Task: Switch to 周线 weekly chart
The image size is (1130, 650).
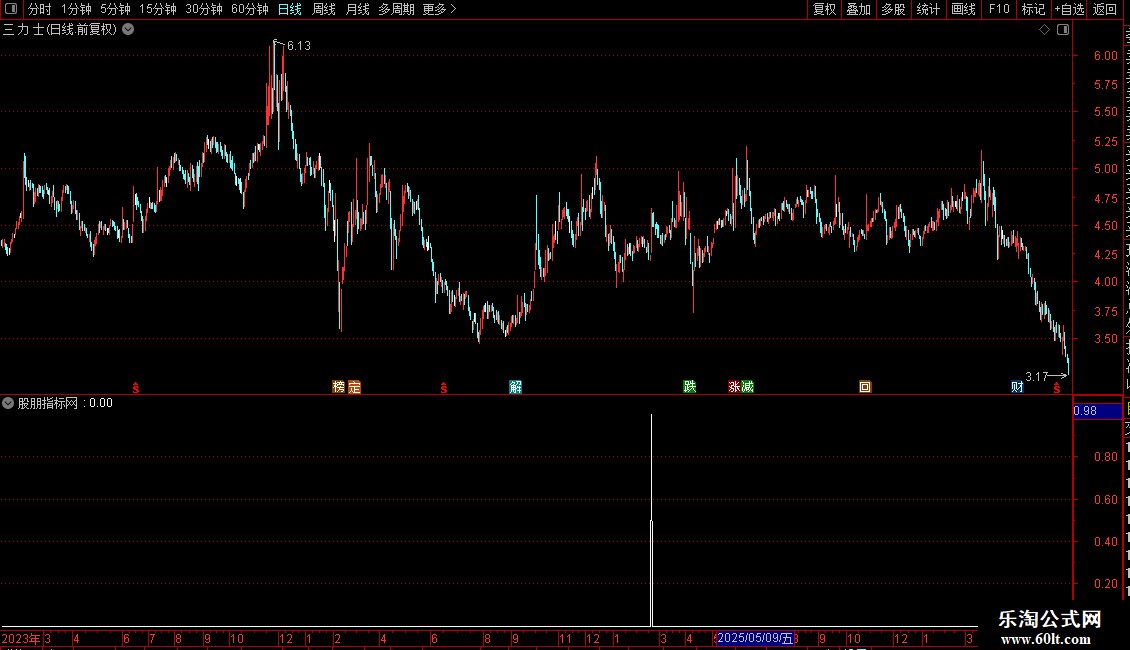Action: point(324,9)
